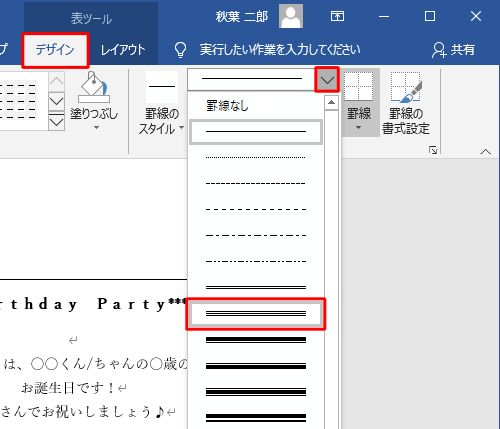Select 罫線の書式設定 border painter
This screenshot has height=429, width=500.
[x=406, y=103]
